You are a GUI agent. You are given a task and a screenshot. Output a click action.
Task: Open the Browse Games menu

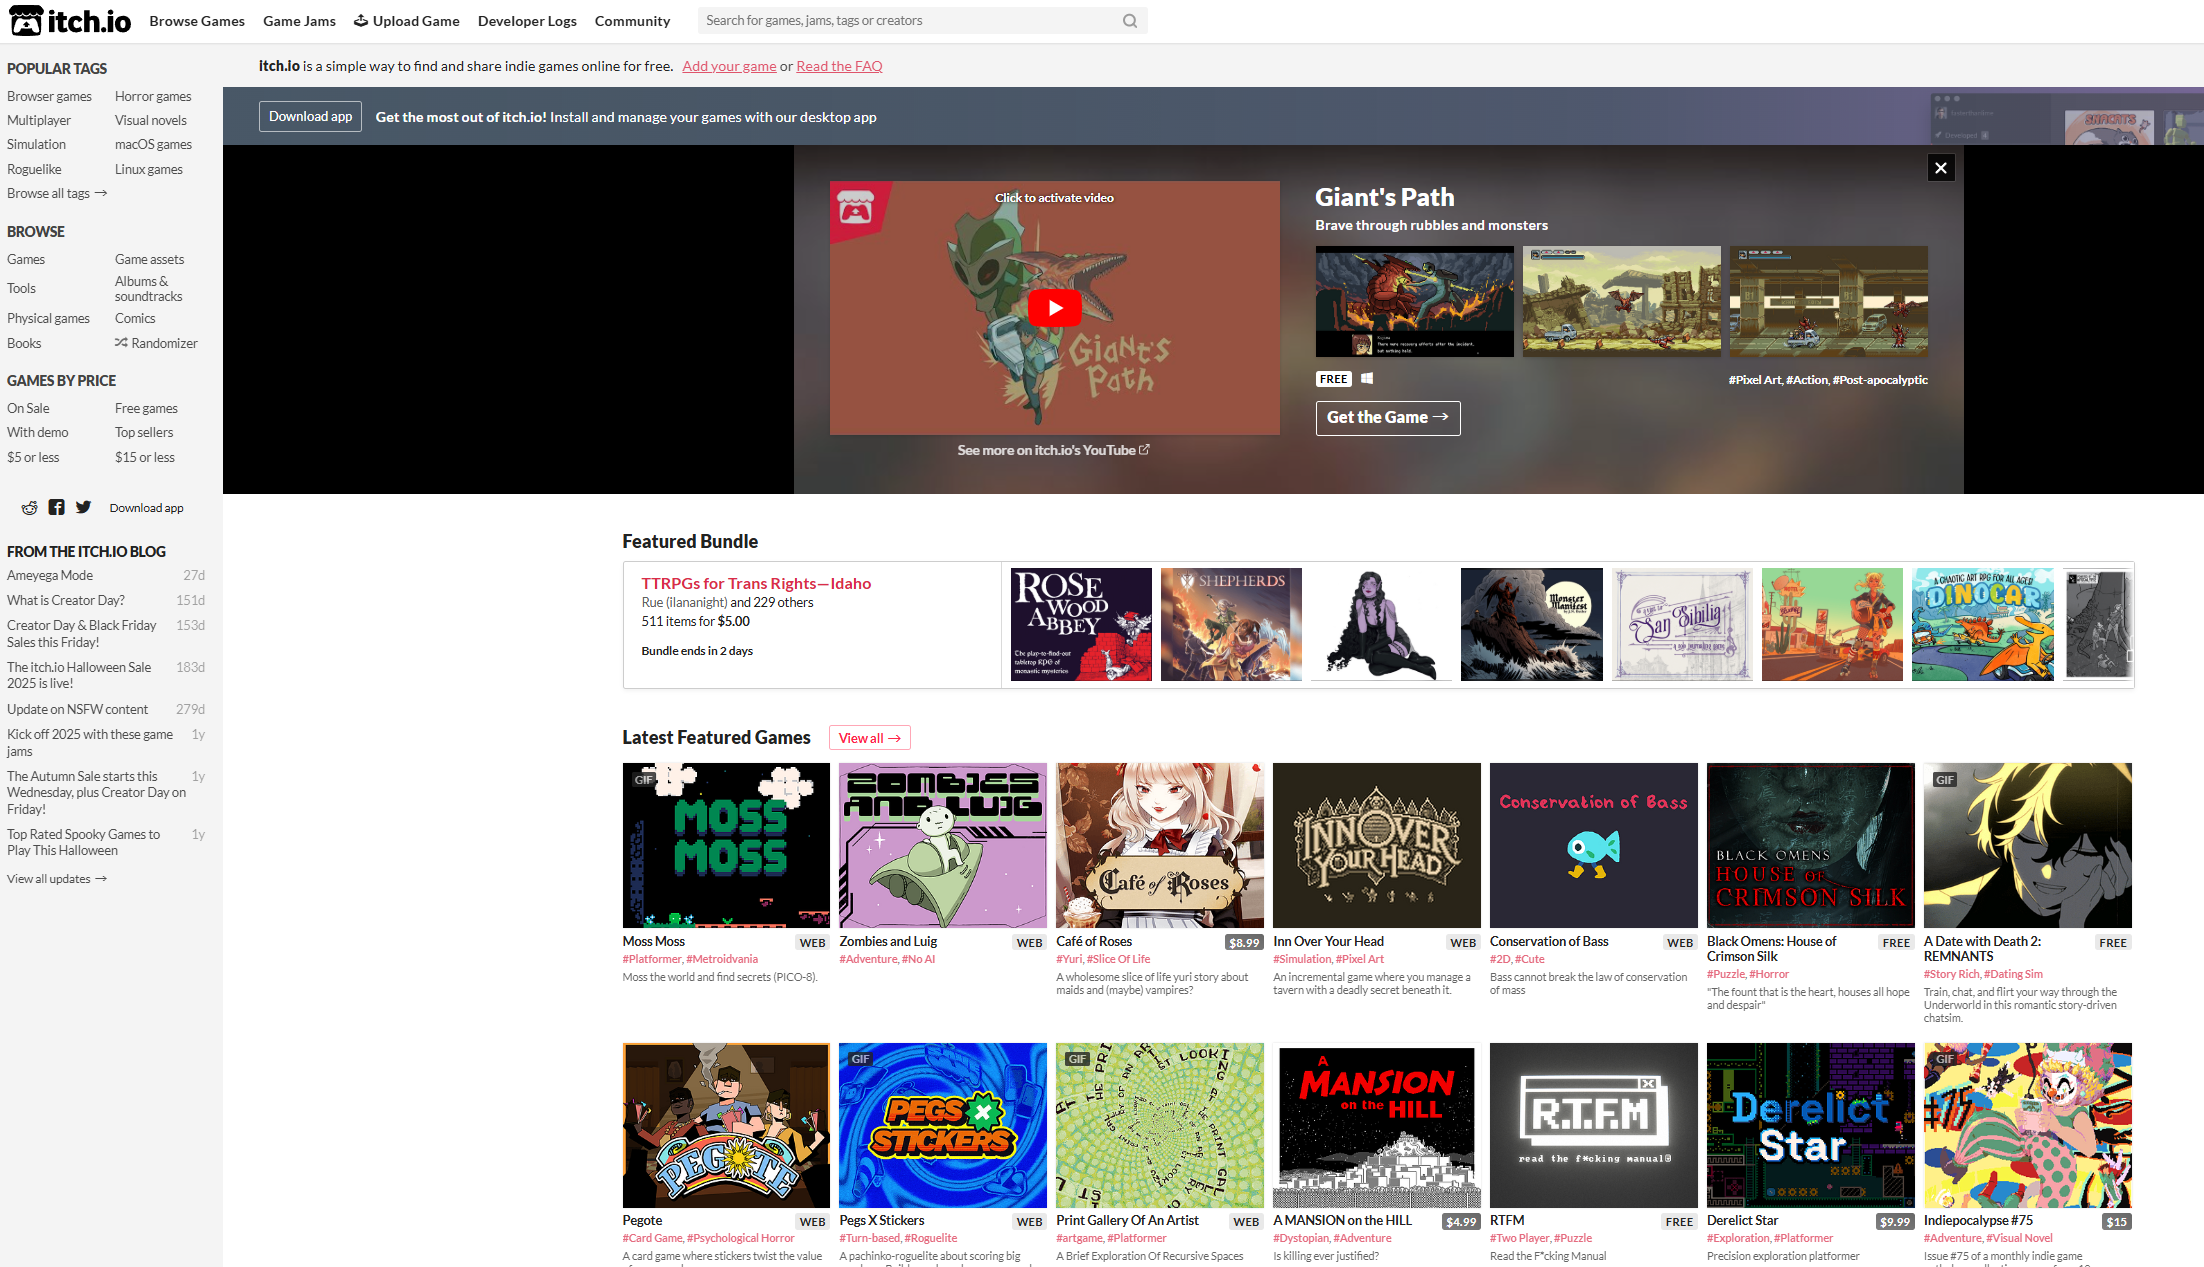pos(197,21)
